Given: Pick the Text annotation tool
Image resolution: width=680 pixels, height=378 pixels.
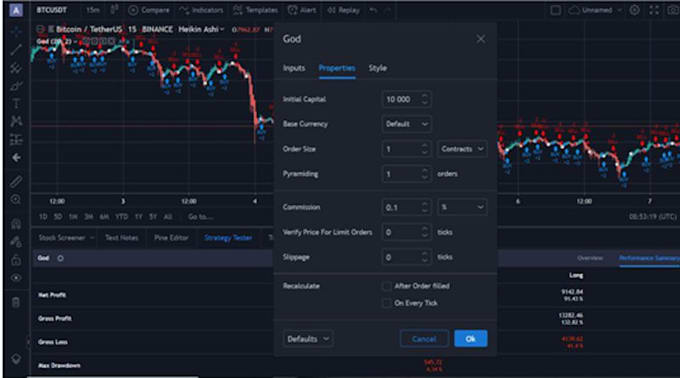Looking at the screenshot, I should [x=16, y=103].
